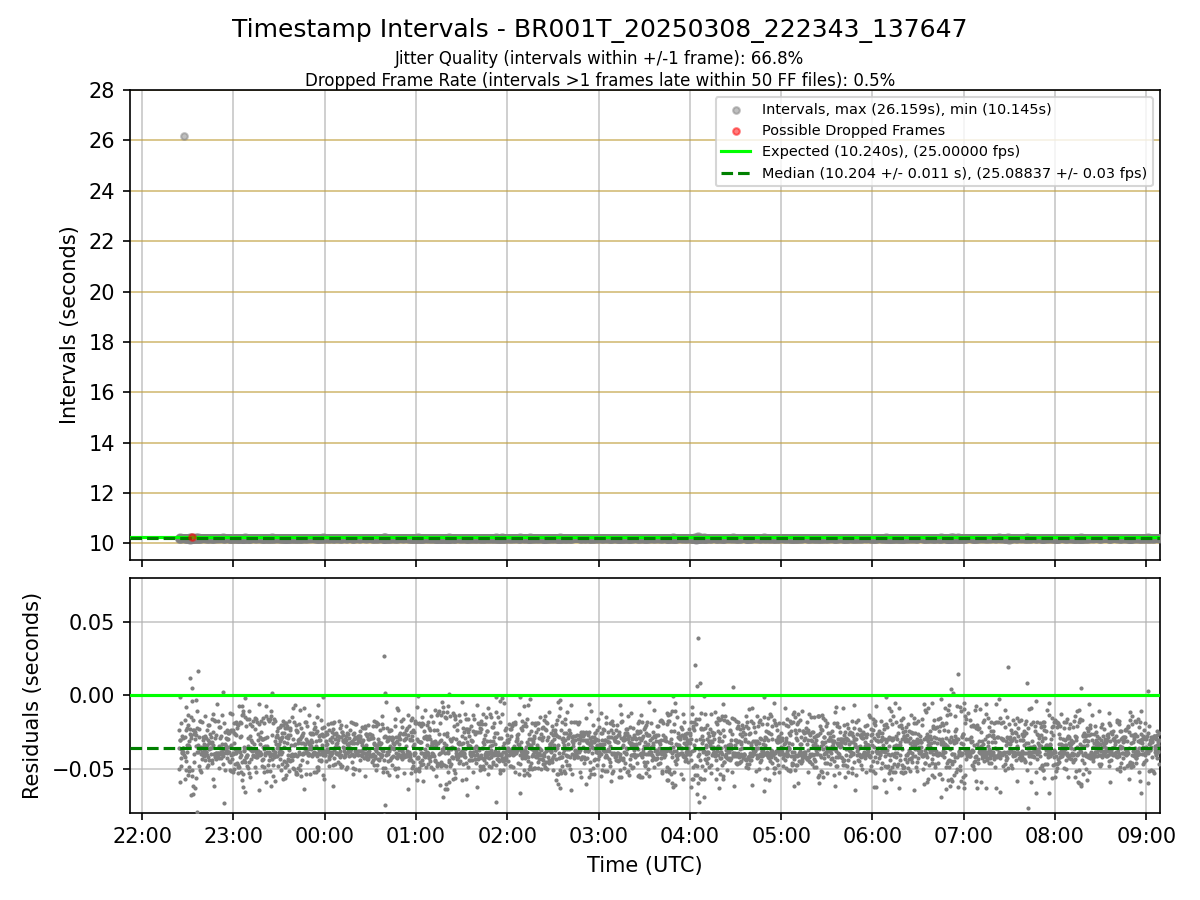
Task: Click the 'Residuals (seconds)' y-axis label
Action: (x=32, y=696)
